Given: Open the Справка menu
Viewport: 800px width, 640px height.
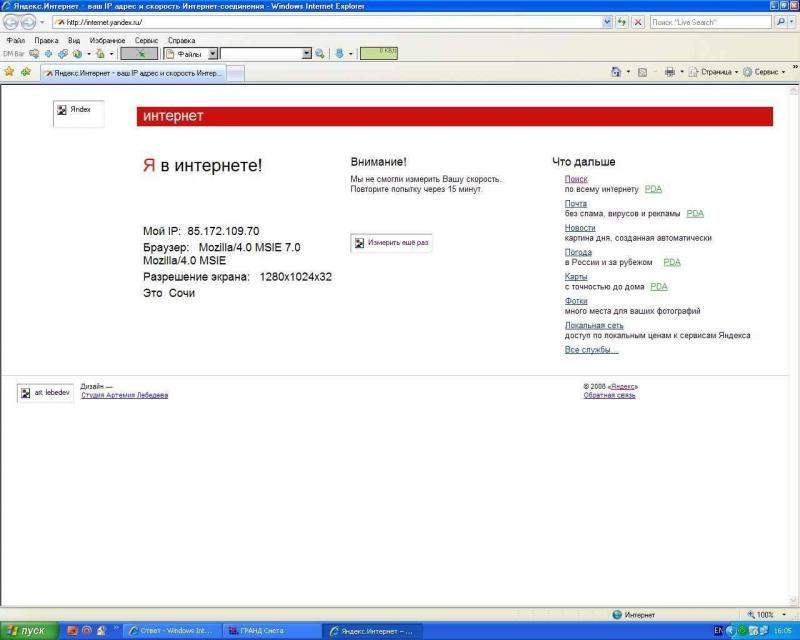Looking at the screenshot, I should click(181, 40).
